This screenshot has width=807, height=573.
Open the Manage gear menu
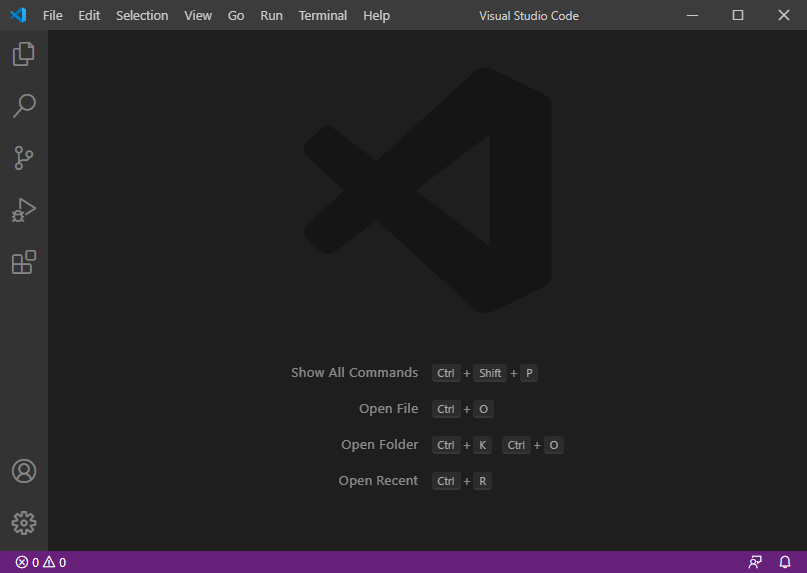(x=24, y=523)
